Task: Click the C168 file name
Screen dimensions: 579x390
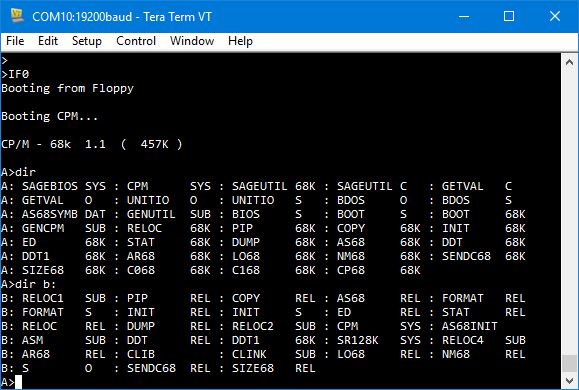Action: point(246,270)
